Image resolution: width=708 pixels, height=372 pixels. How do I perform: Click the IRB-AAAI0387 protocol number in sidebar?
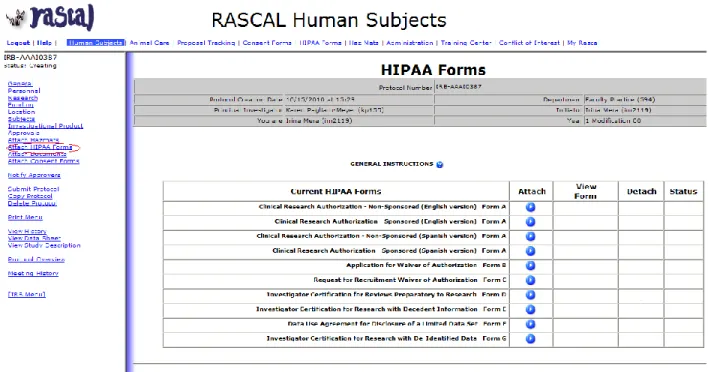click(x=30, y=57)
